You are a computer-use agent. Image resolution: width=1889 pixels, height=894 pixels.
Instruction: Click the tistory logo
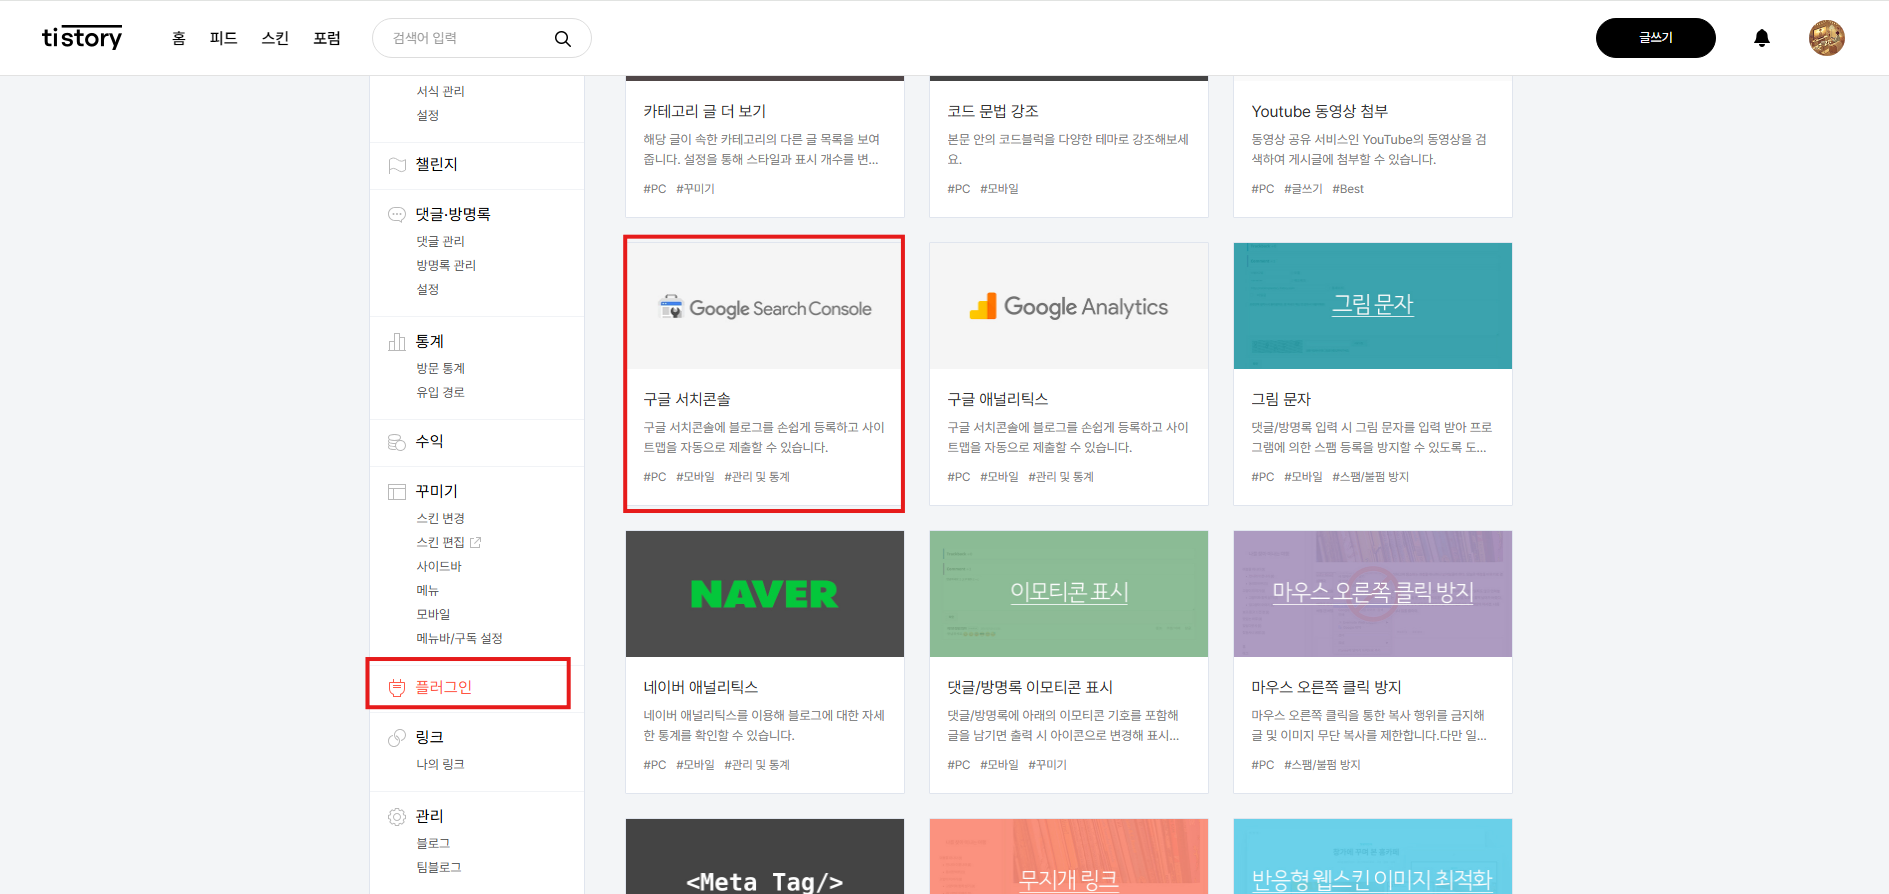(82, 38)
